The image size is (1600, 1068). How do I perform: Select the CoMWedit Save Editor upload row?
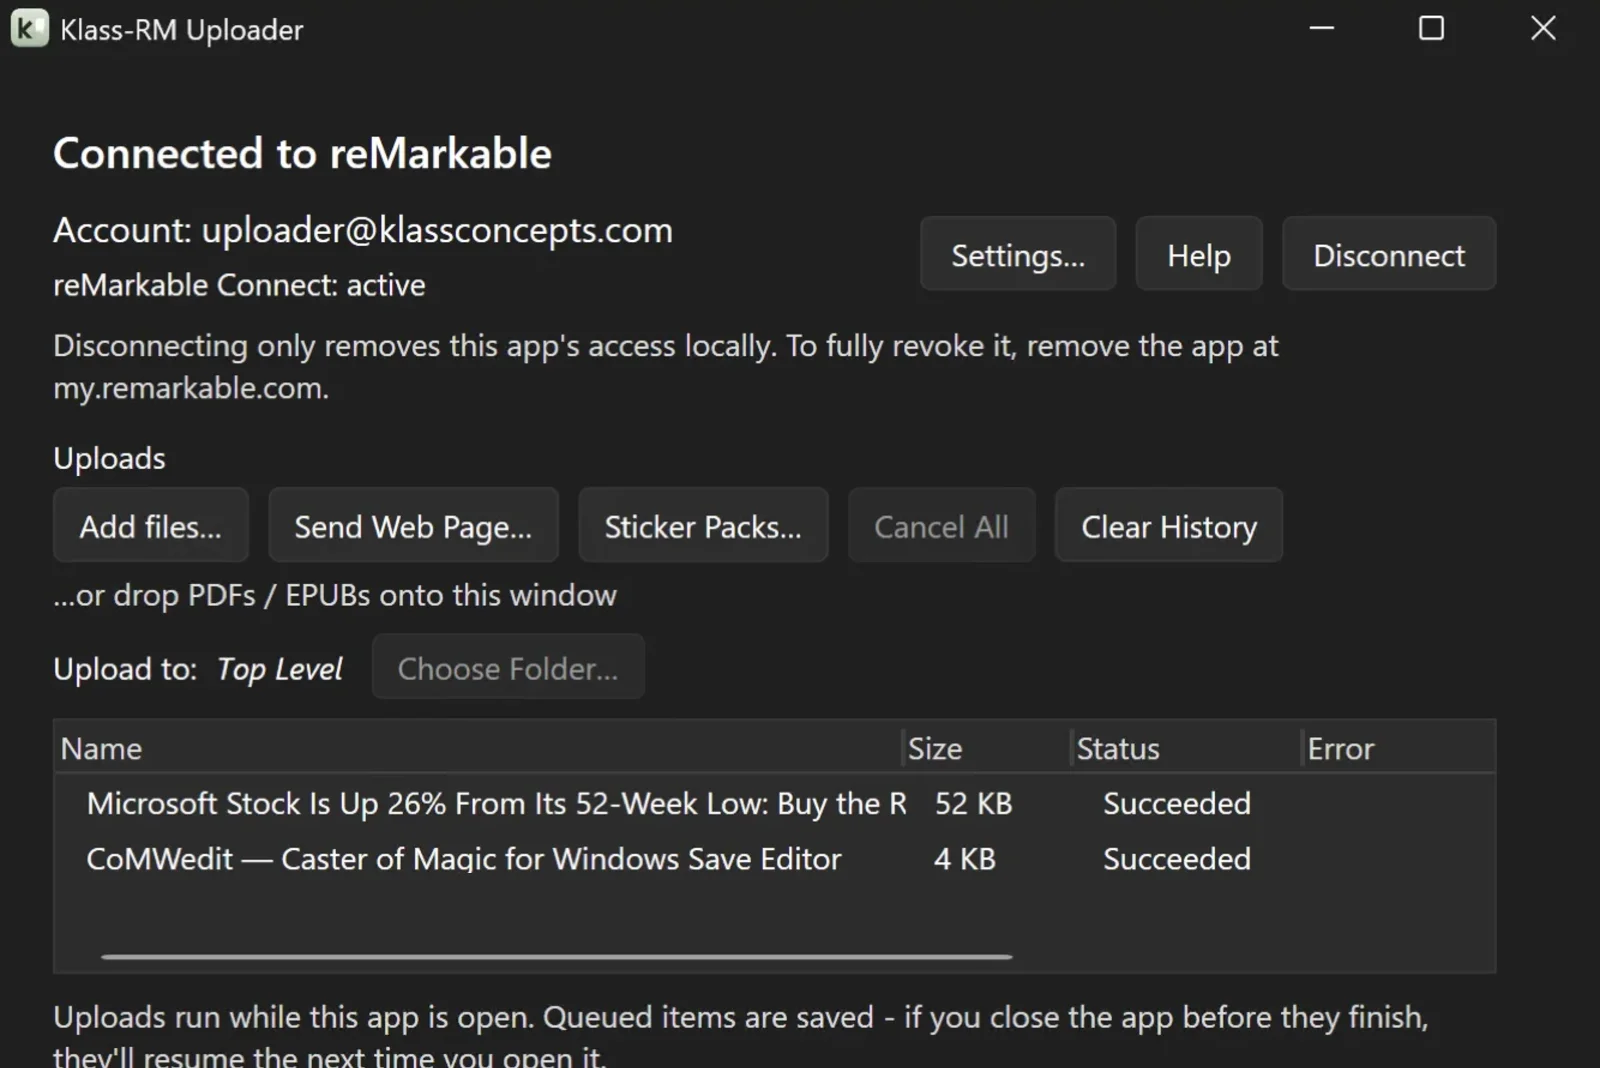(x=775, y=858)
